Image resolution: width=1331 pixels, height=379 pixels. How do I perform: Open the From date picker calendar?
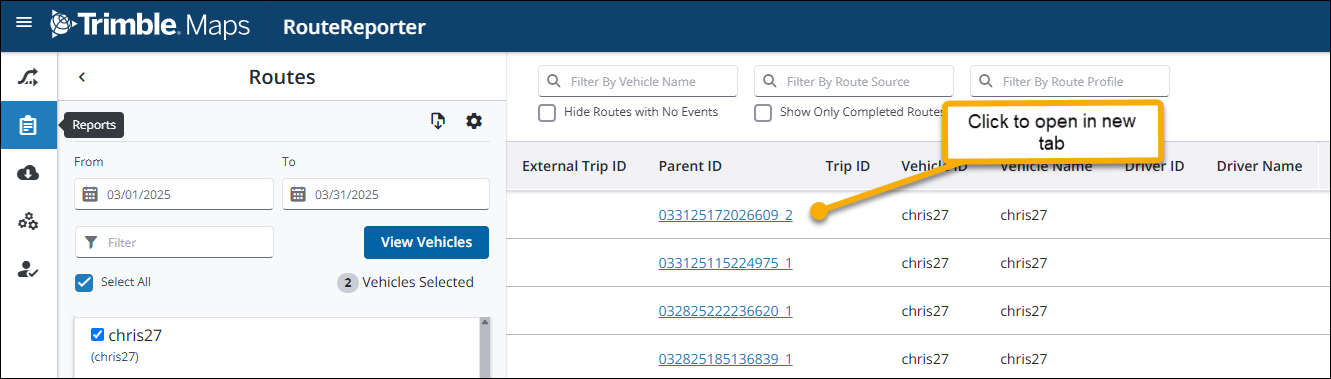pos(89,194)
